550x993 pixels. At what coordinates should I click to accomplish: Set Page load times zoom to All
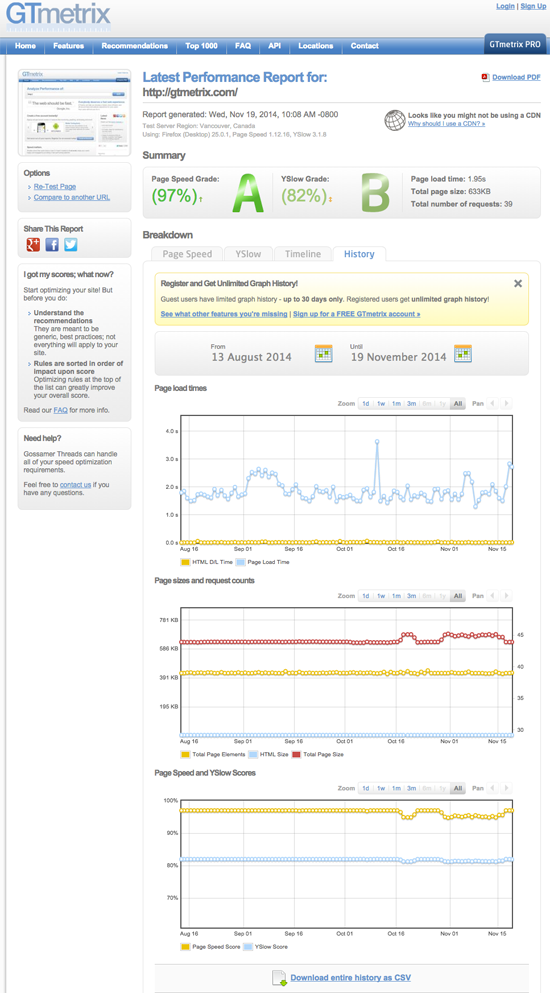[x=457, y=403]
